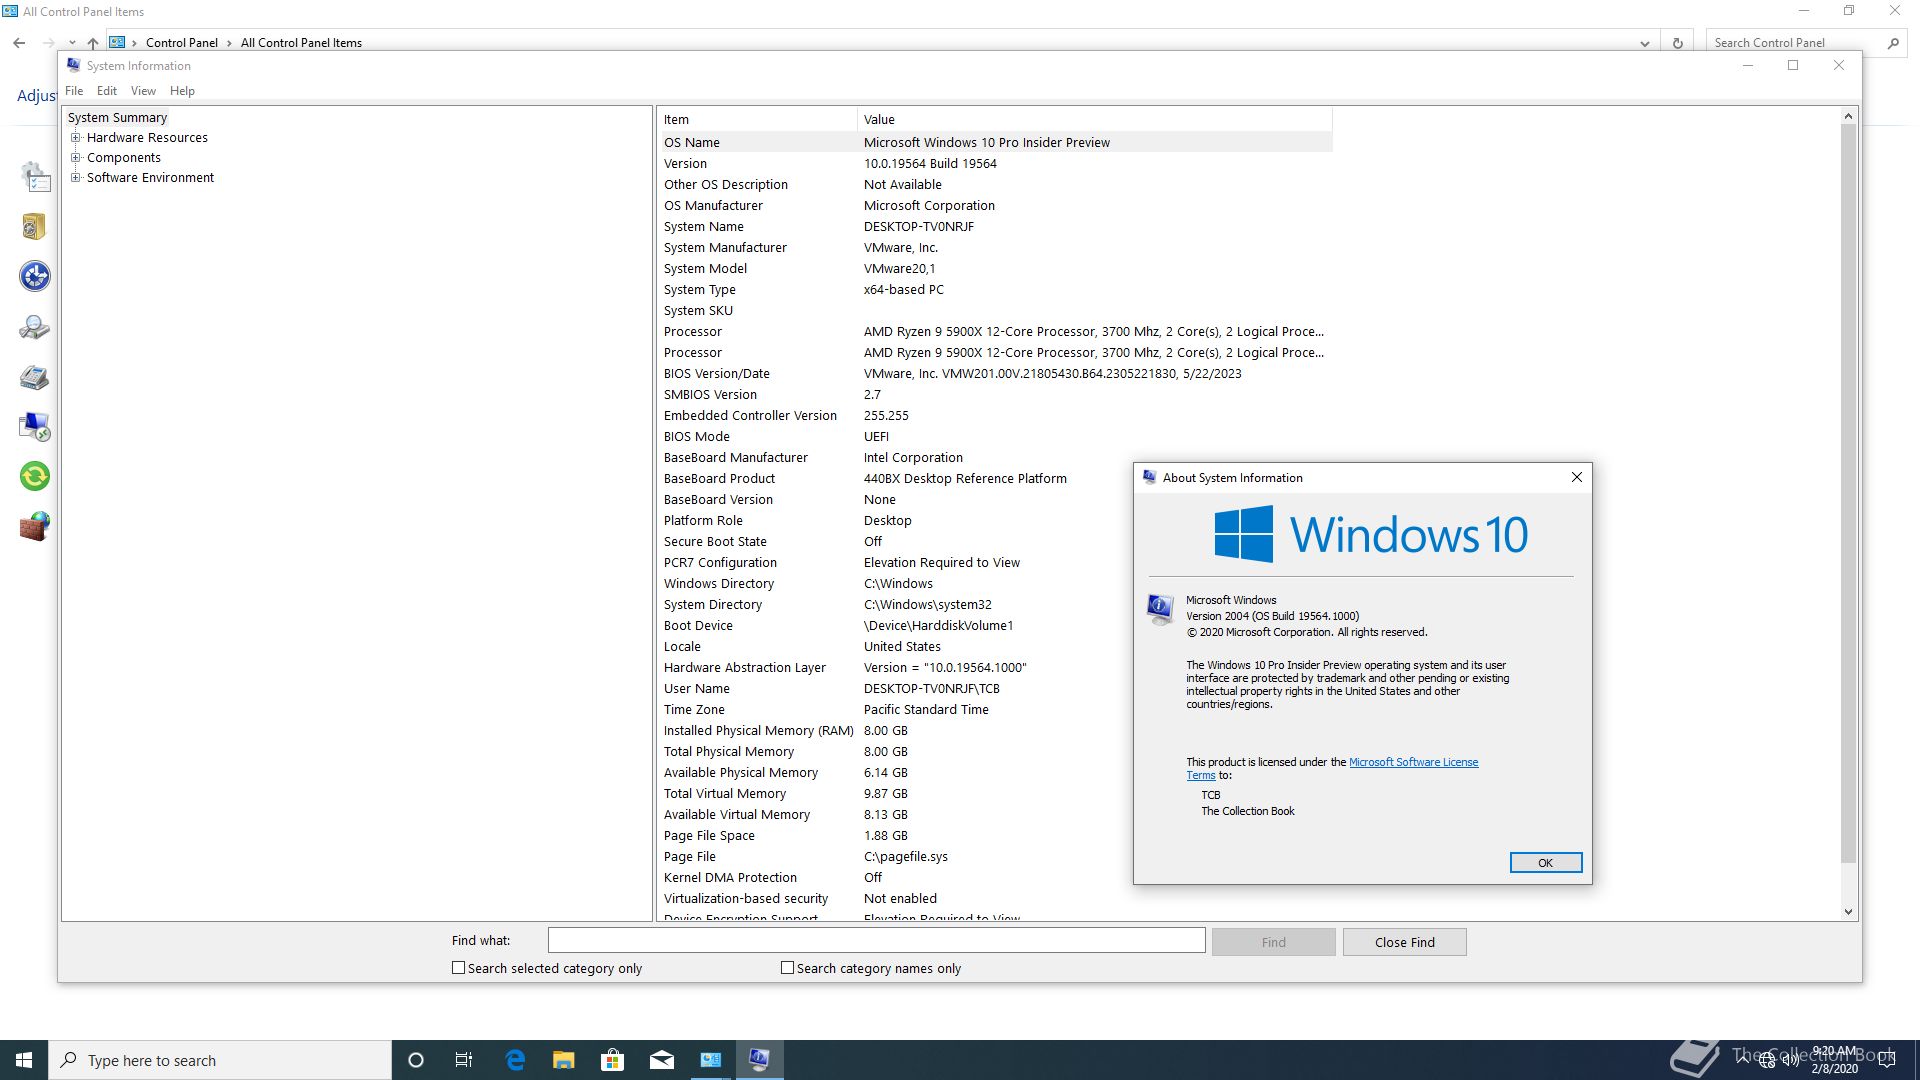The height and width of the screenshot is (1080, 1920).
Task: Click Type here to search taskbar box
Action: (220, 1060)
